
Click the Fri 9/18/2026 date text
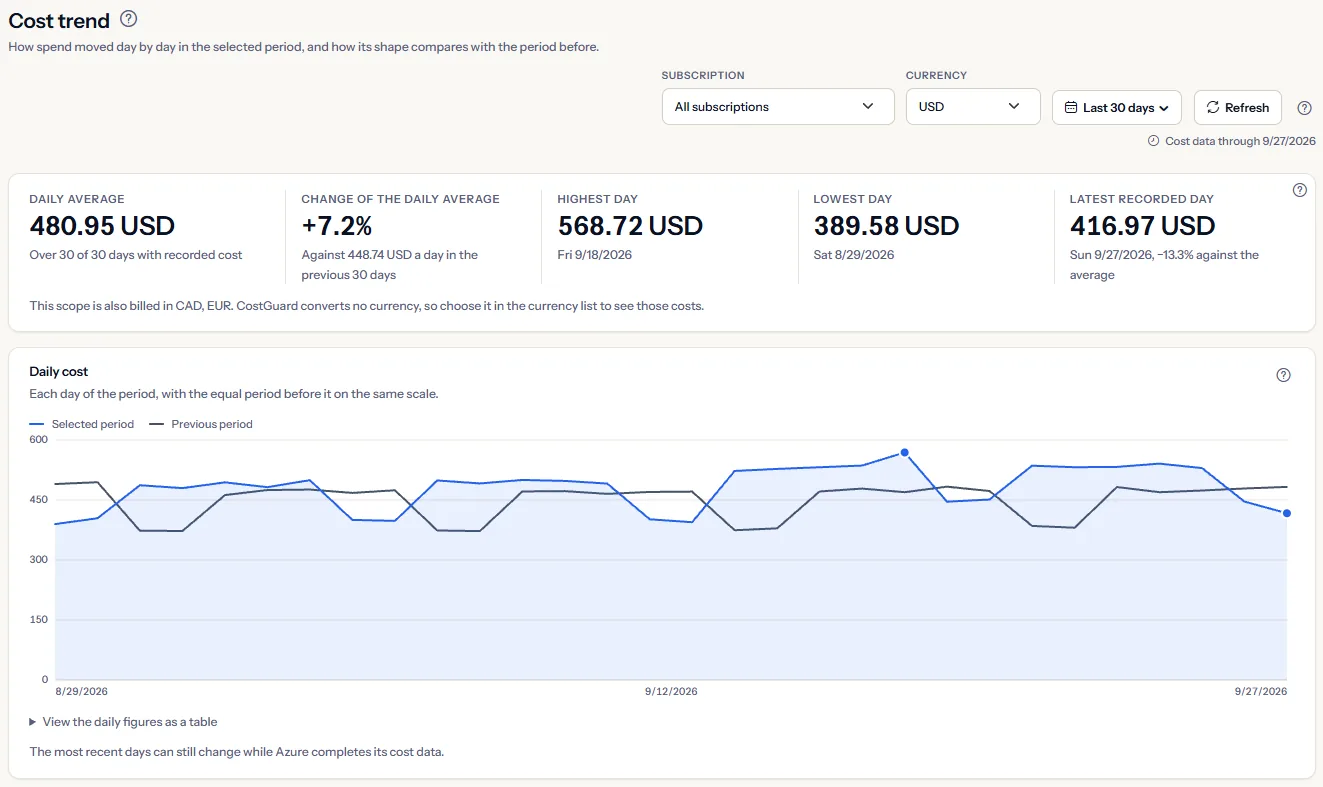coord(594,255)
